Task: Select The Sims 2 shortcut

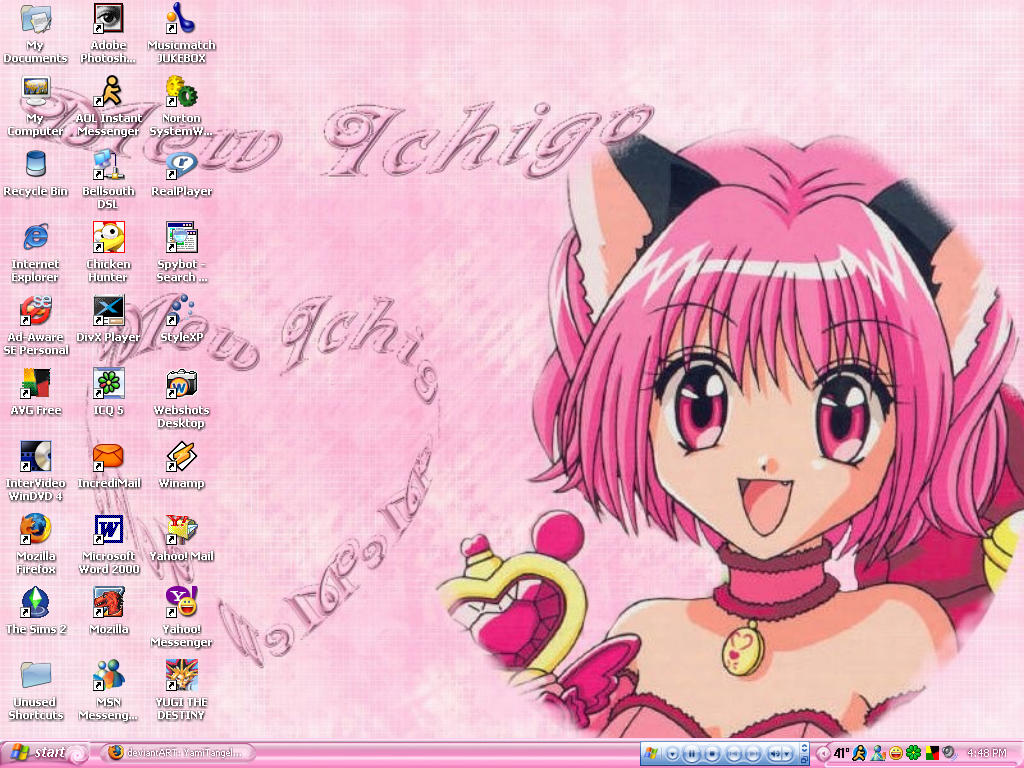Action: tap(35, 612)
